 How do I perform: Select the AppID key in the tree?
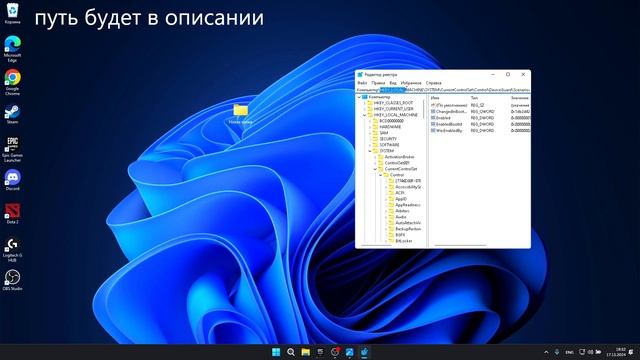(x=401, y=199)
